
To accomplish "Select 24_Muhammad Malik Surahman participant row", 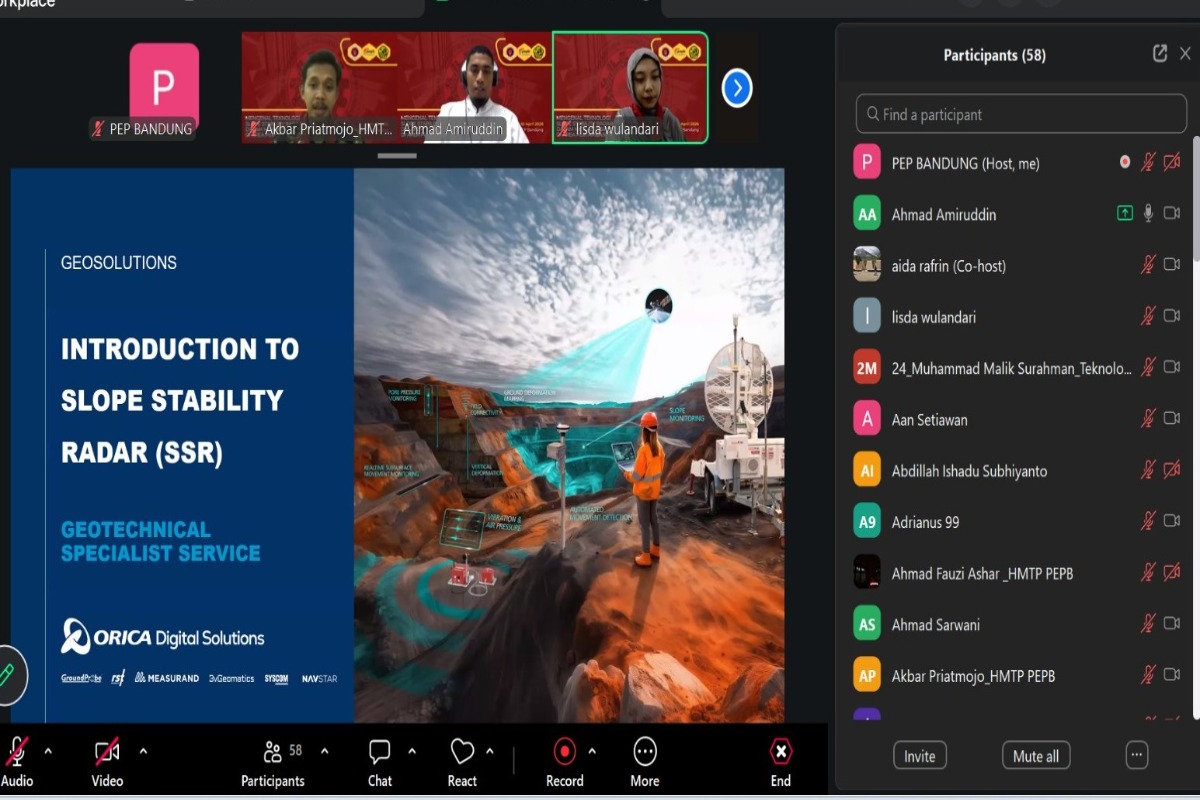I will click(x=1018, y=367).
